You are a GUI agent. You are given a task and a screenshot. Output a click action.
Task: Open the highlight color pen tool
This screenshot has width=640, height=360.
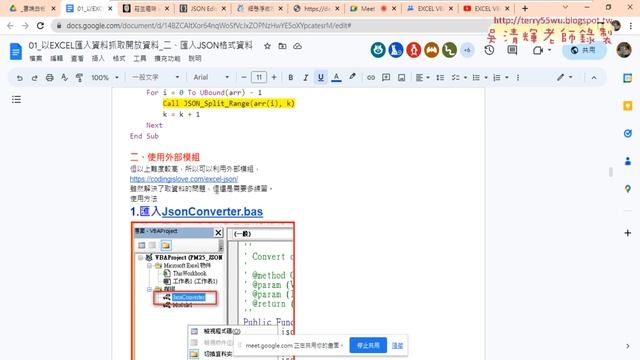pos(352,77)
